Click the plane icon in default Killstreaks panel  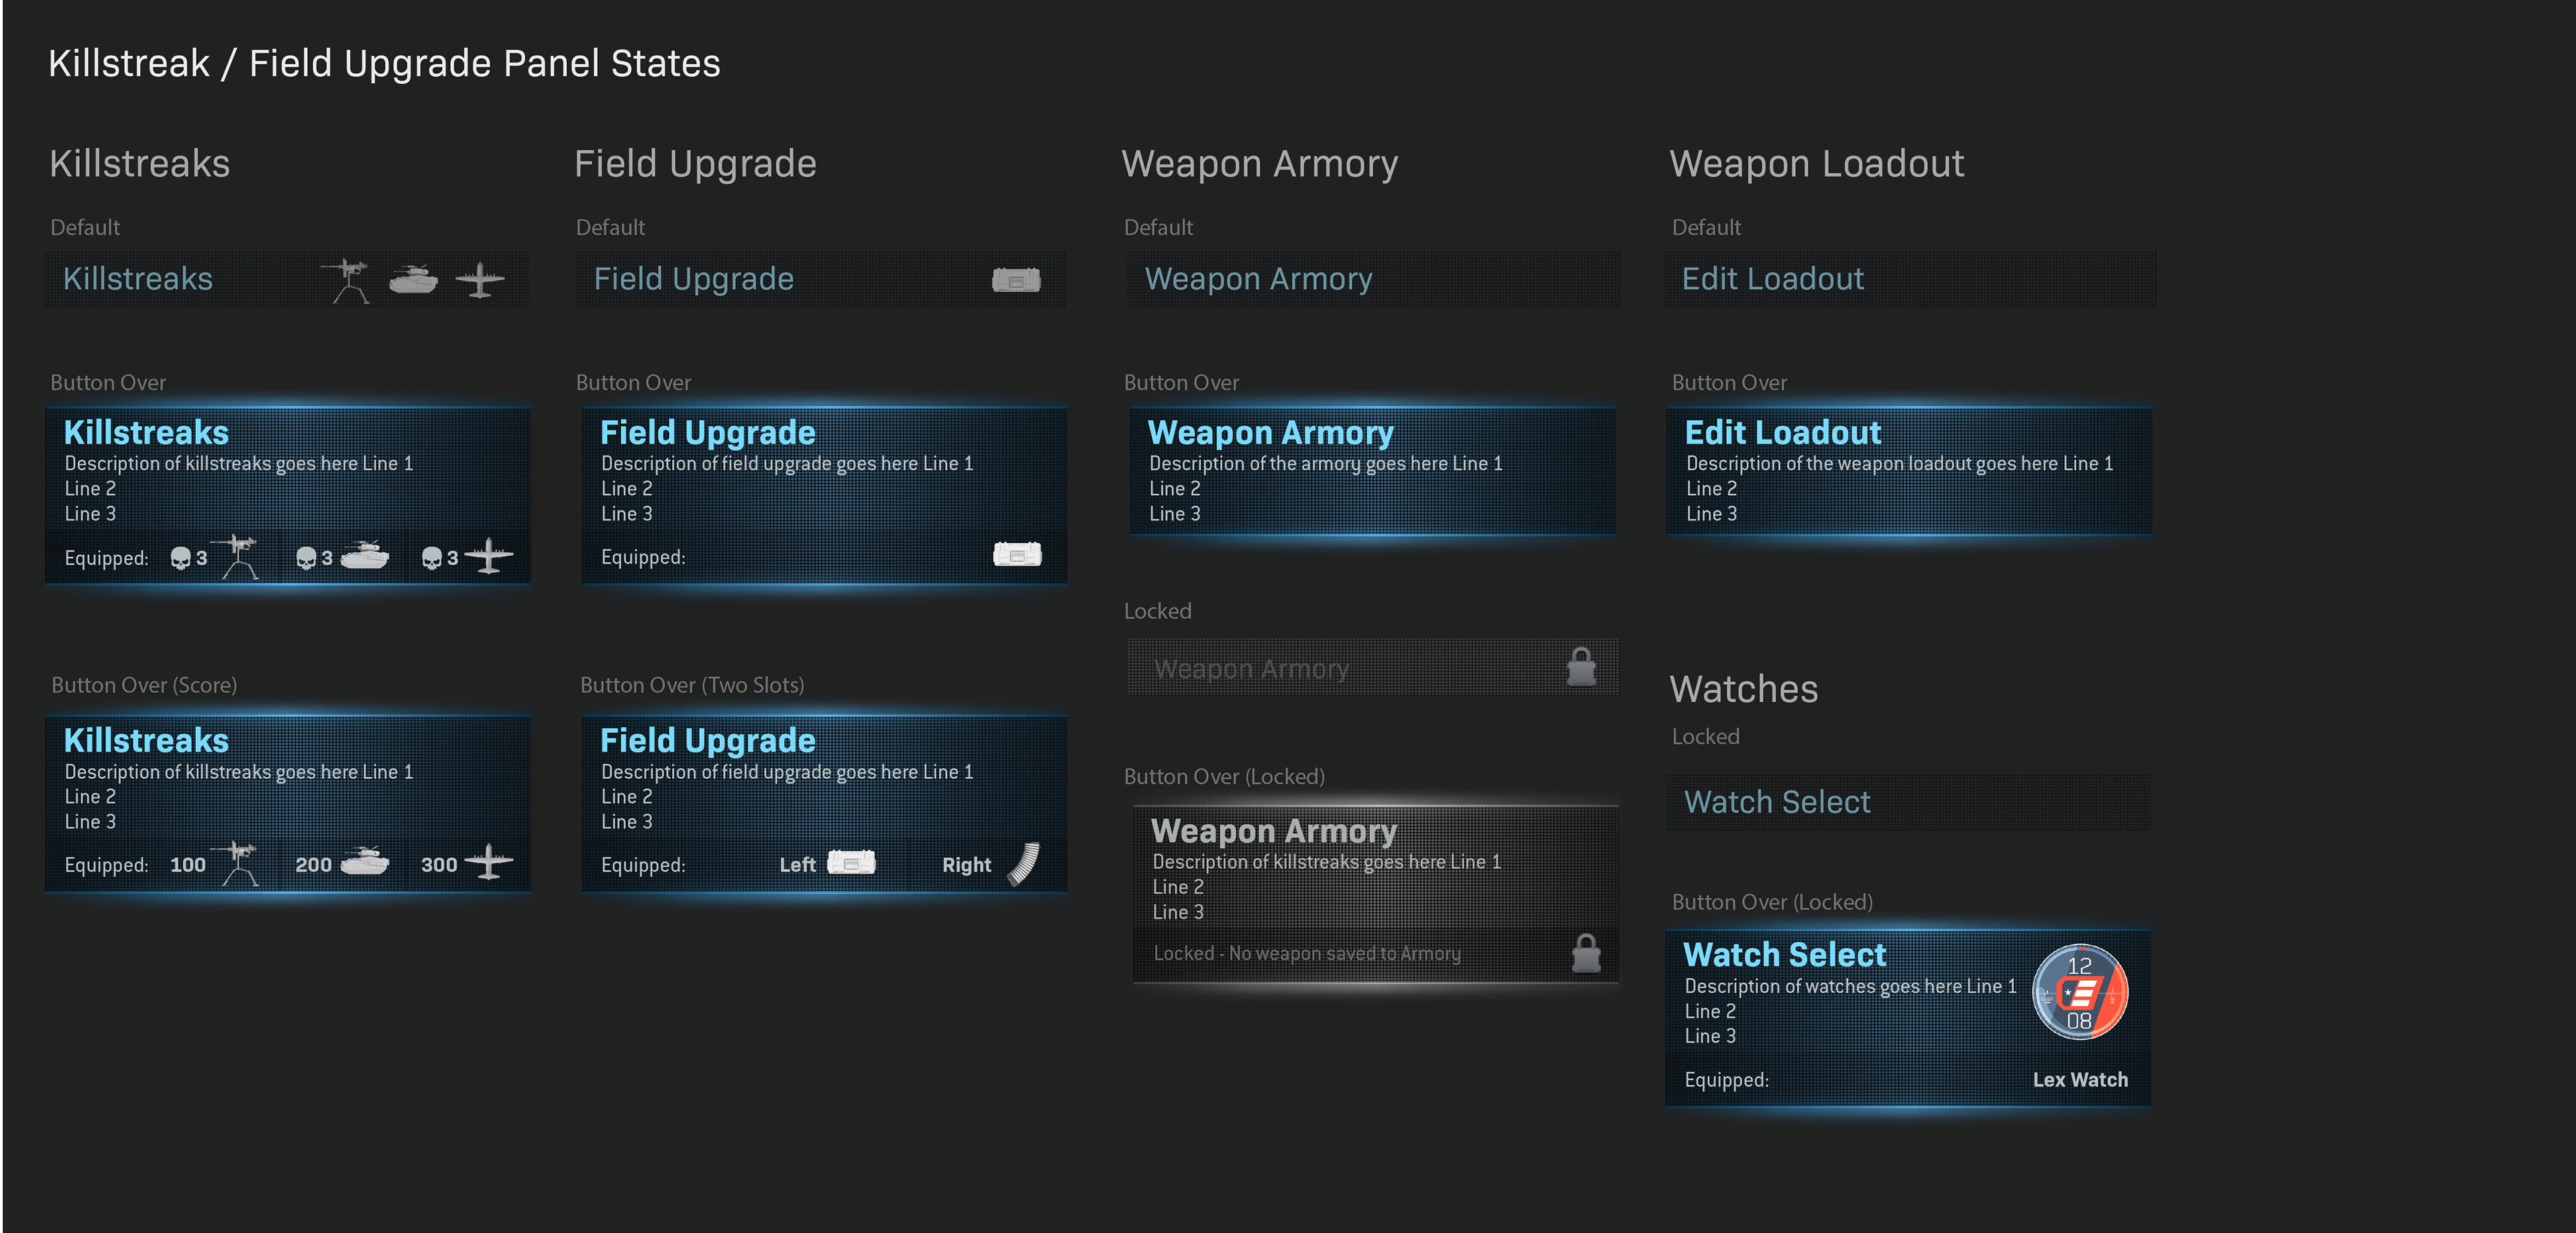480,280
